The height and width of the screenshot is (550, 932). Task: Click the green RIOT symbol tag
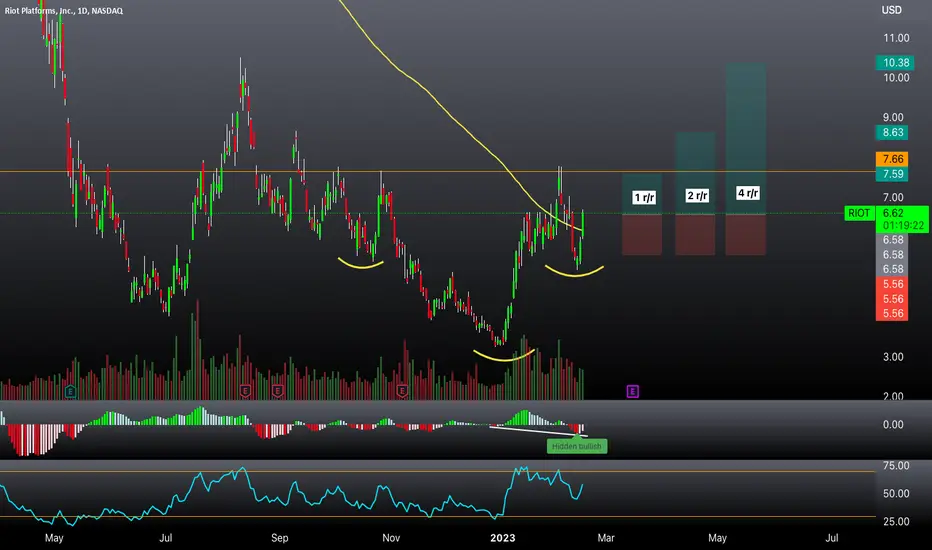(x=859, y=213)
